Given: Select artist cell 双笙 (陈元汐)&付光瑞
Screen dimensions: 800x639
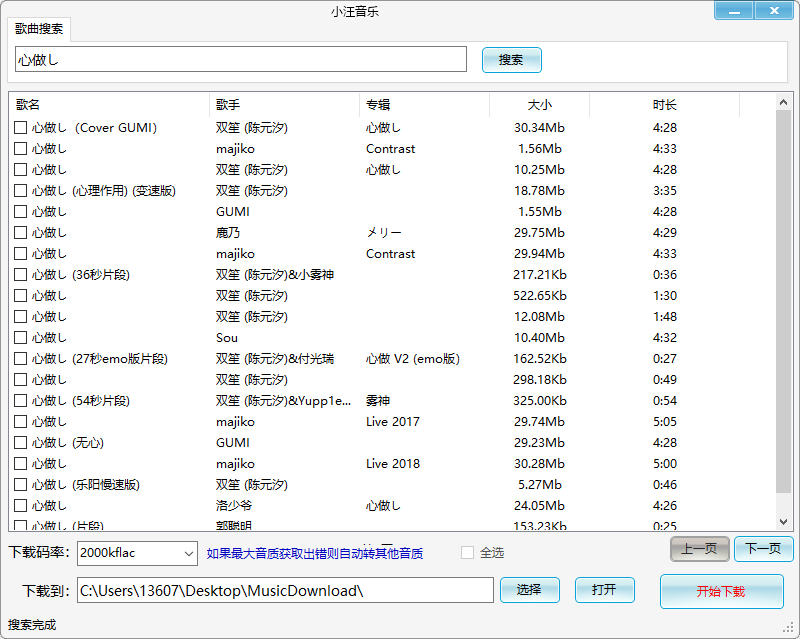Looking at the screenshot, I should (274, 359).
